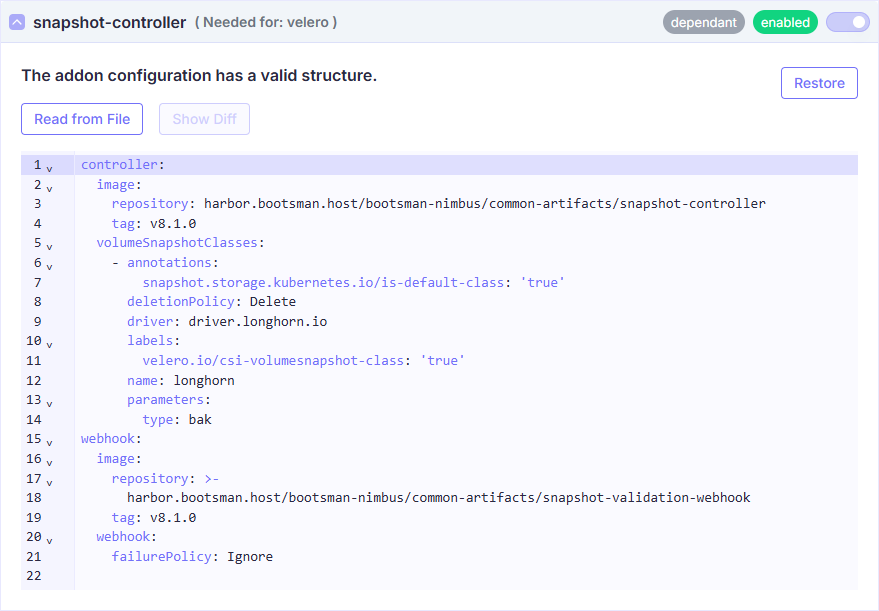Place cursor on the failurePolicy Ignore value
879x611 pixels.
tap(249, 557)
